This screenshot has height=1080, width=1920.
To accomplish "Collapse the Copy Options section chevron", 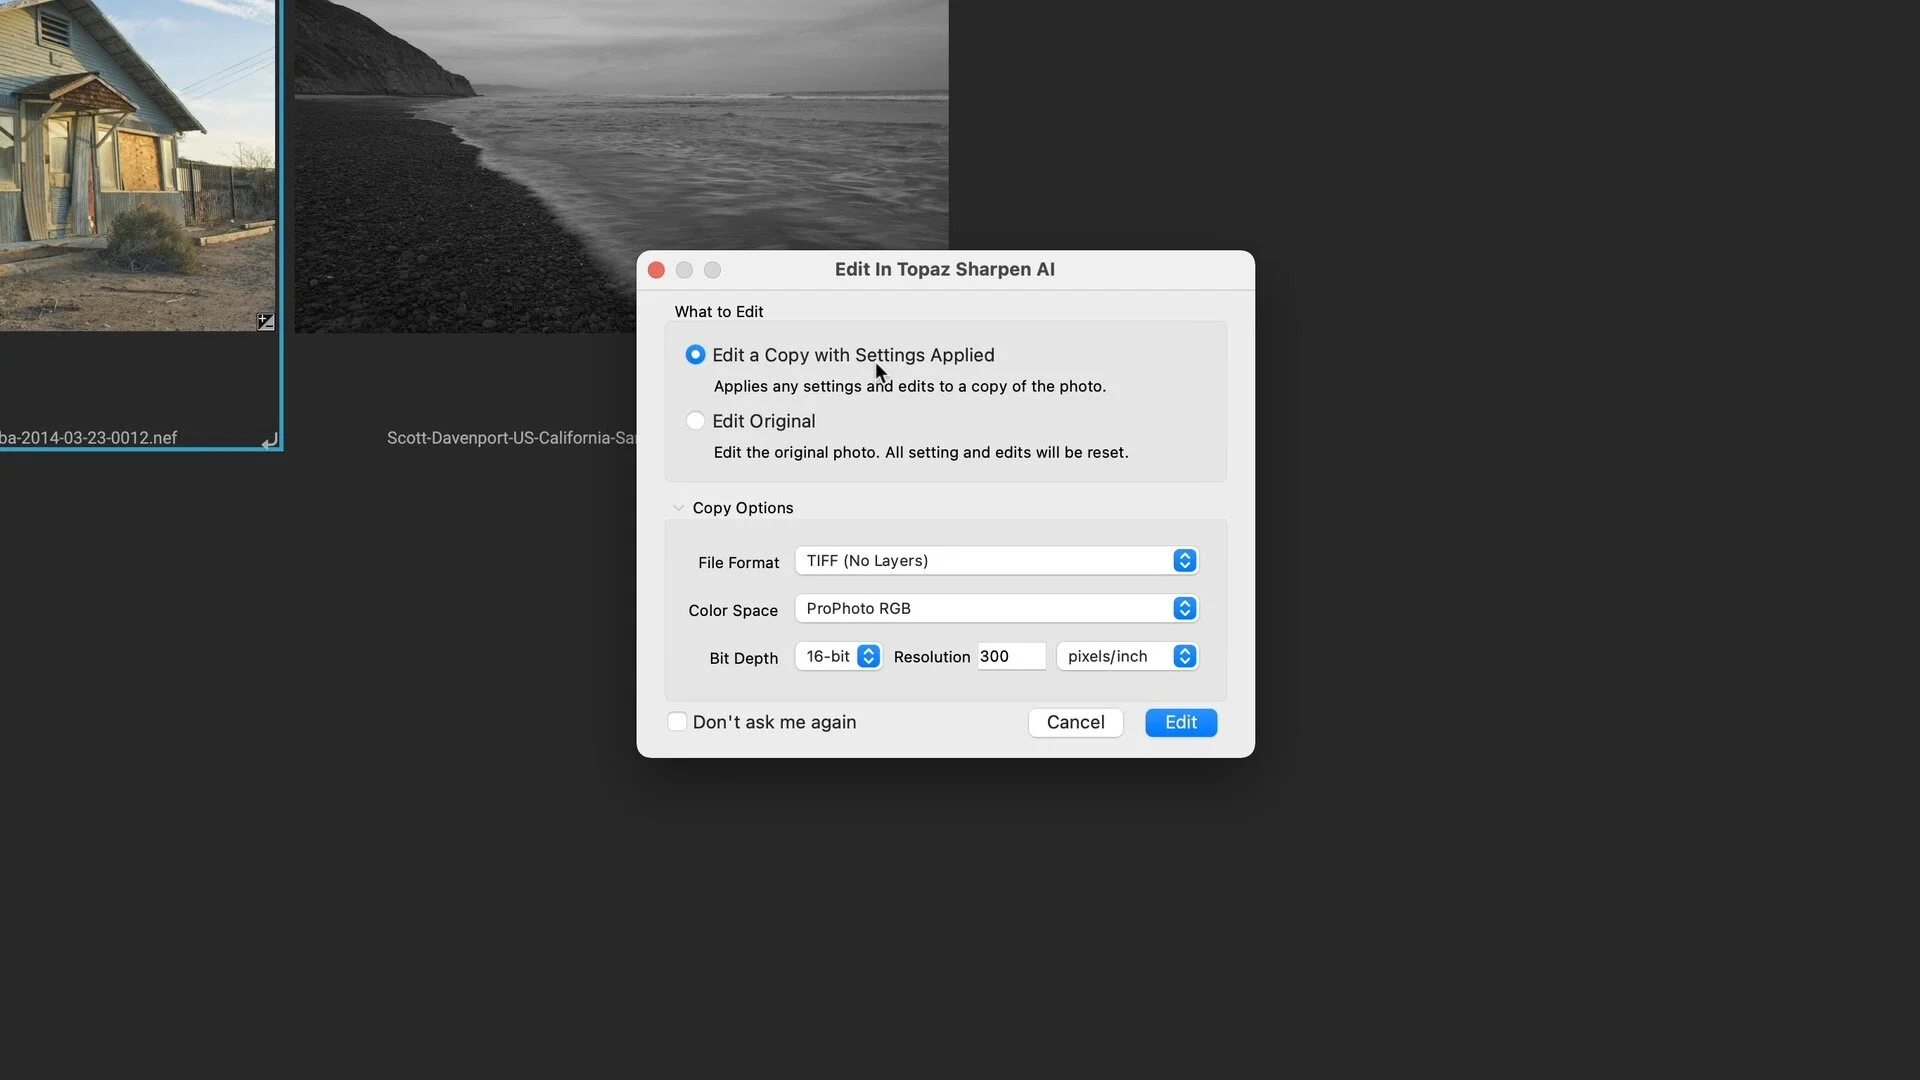I will point(678,508).
